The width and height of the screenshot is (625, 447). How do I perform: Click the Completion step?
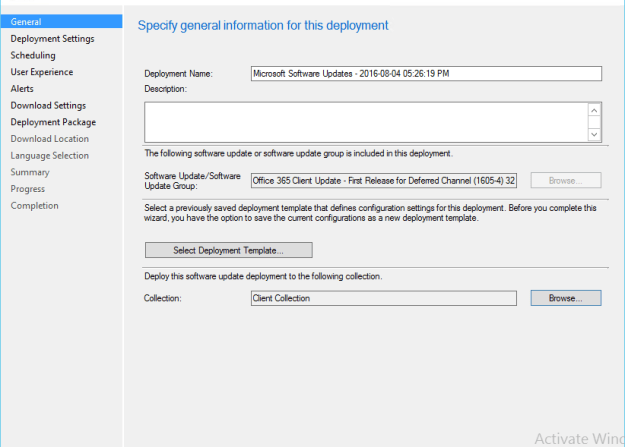(34, 206)
